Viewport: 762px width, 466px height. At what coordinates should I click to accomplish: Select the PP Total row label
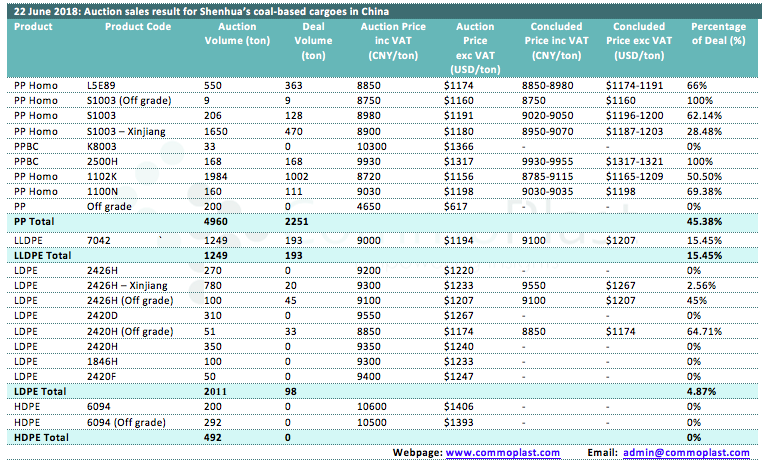[x=31, y=218]
